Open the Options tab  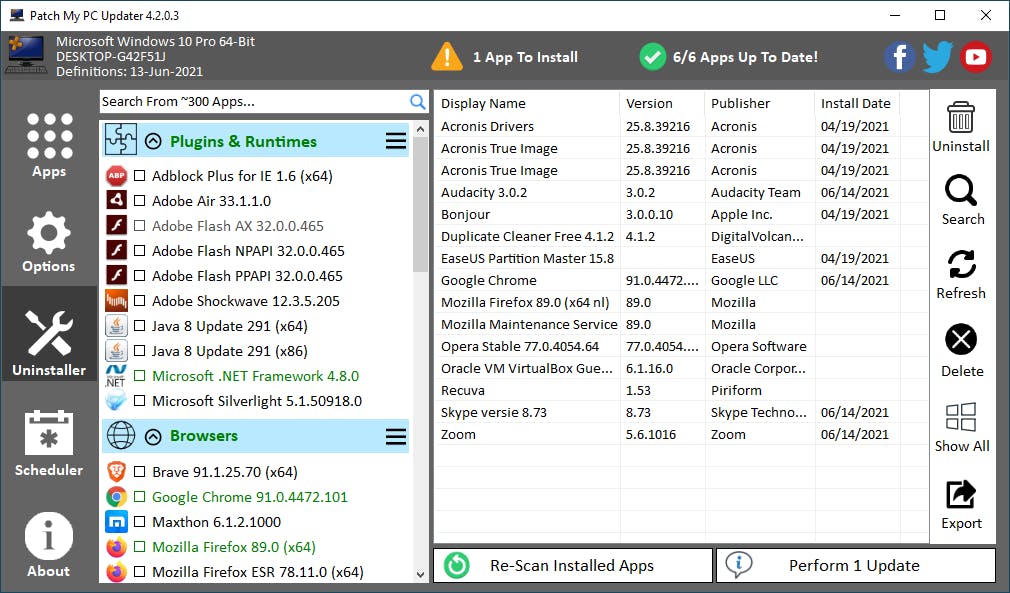tap(49, 241)
